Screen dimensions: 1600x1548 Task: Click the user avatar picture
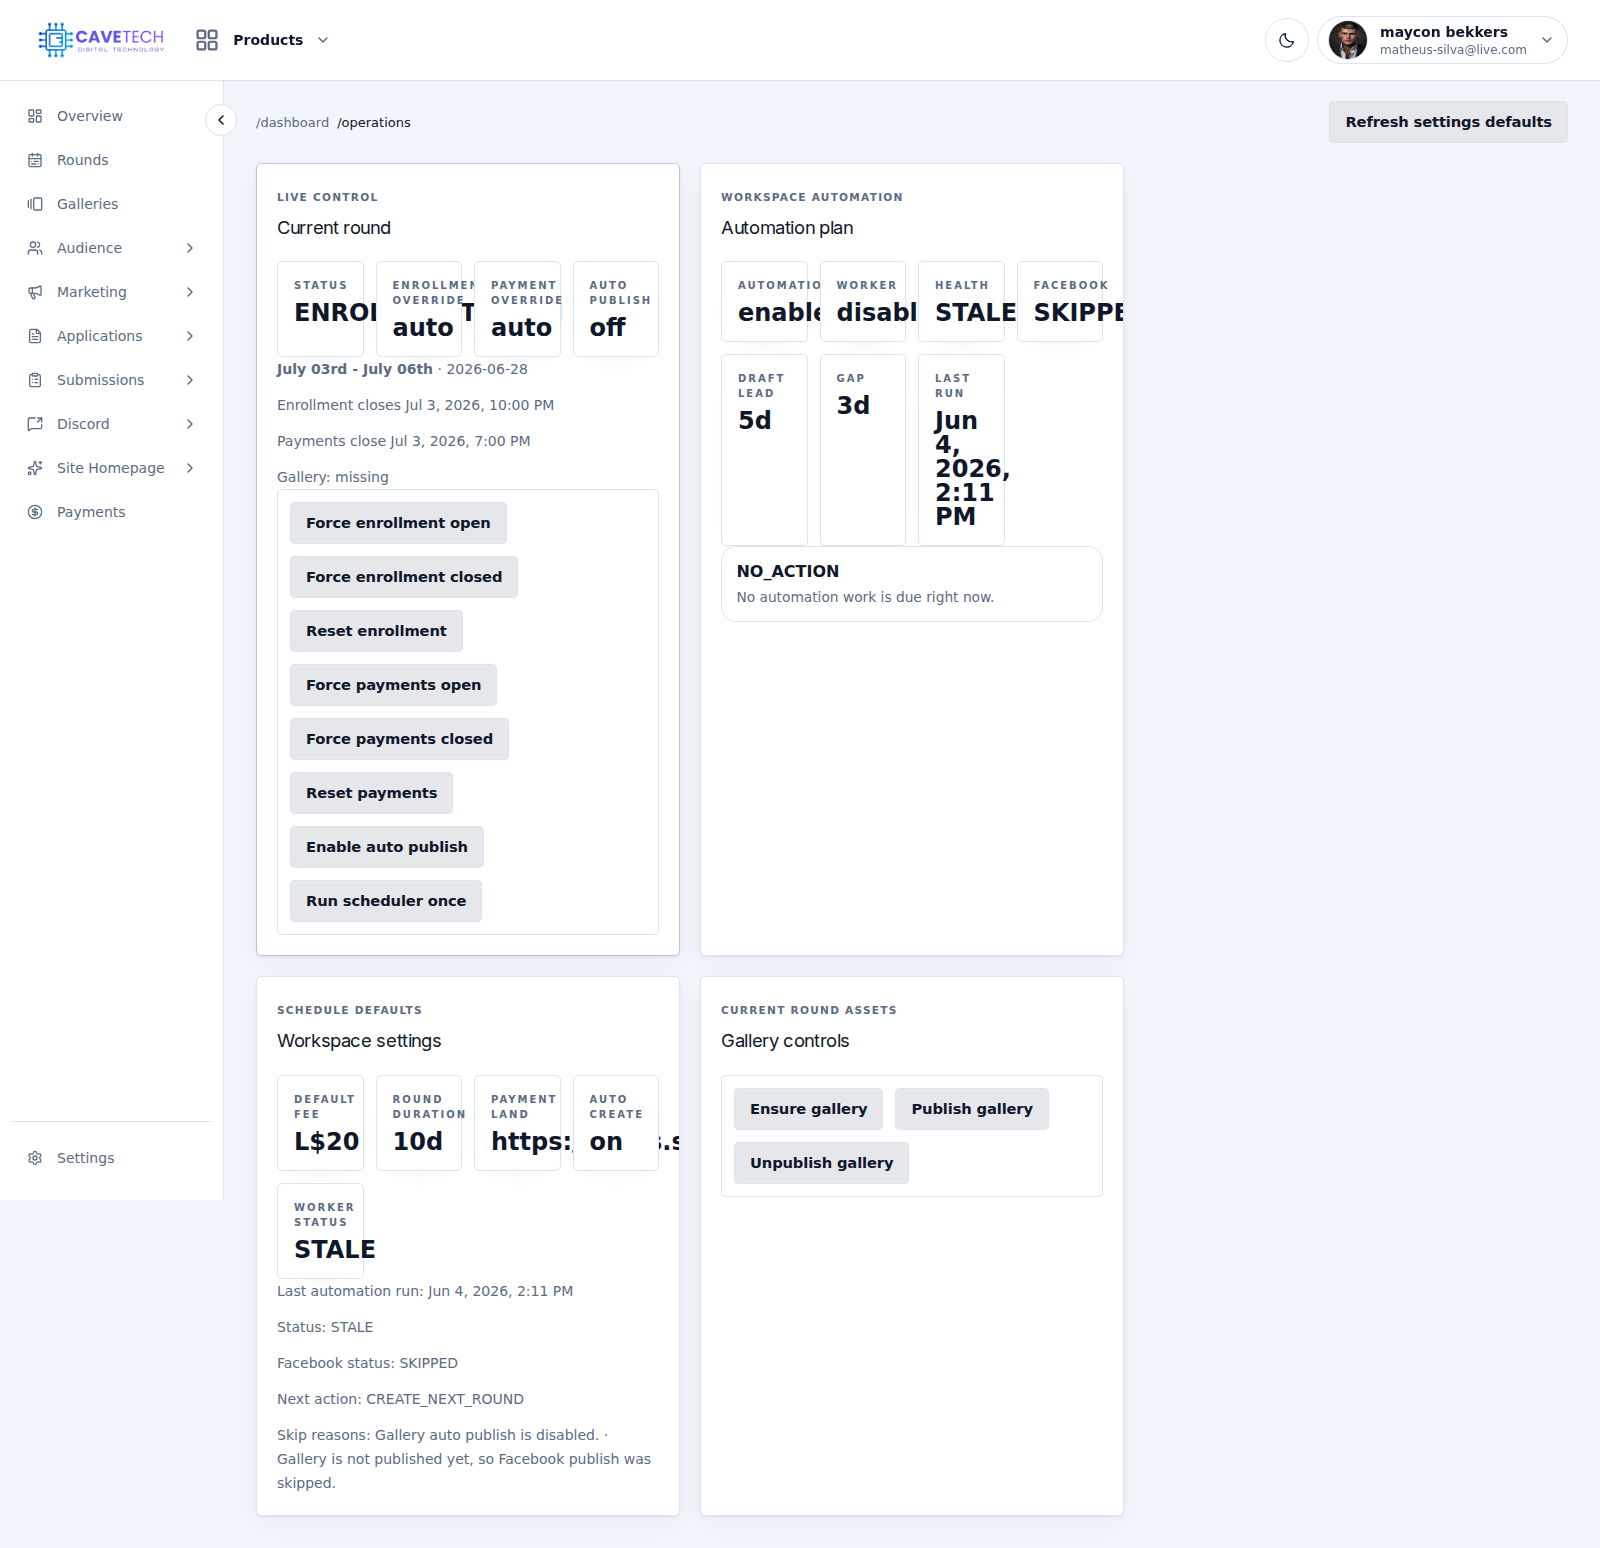1348,40
